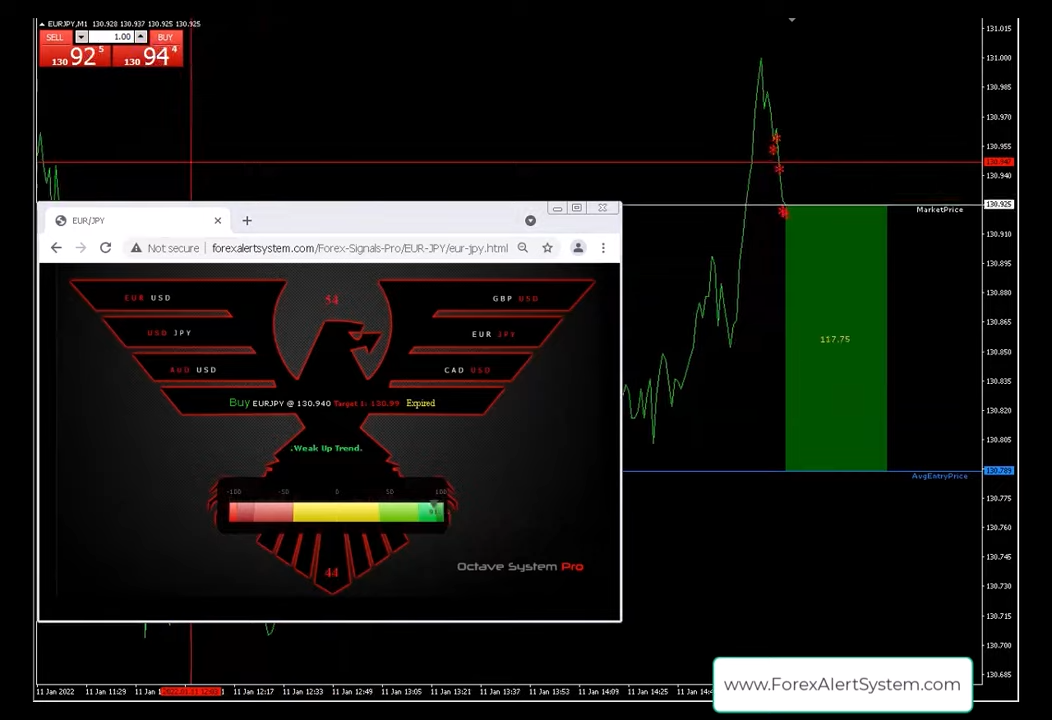Image resolution: width=1052 pixels, height=720 pixels.
Task: Click the BUY button in one-click panel
Action: 166,37
